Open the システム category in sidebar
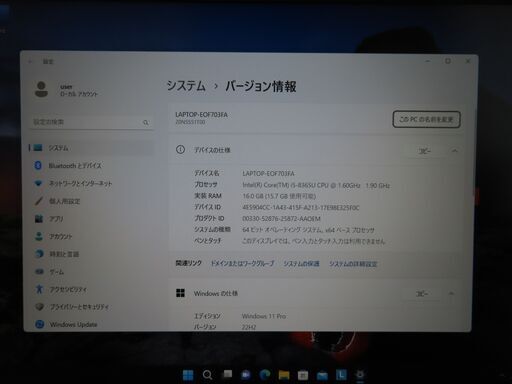Screen dimensions: 512x384 coord(91,148)
